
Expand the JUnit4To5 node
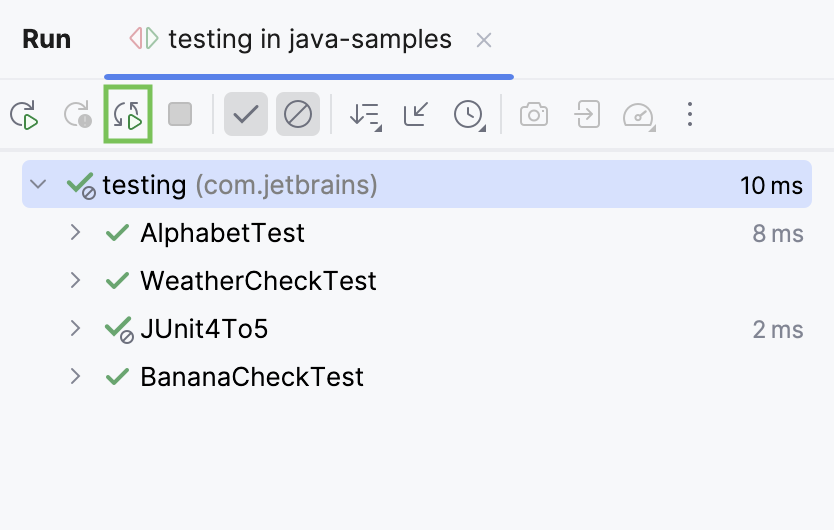pos(75,328)
